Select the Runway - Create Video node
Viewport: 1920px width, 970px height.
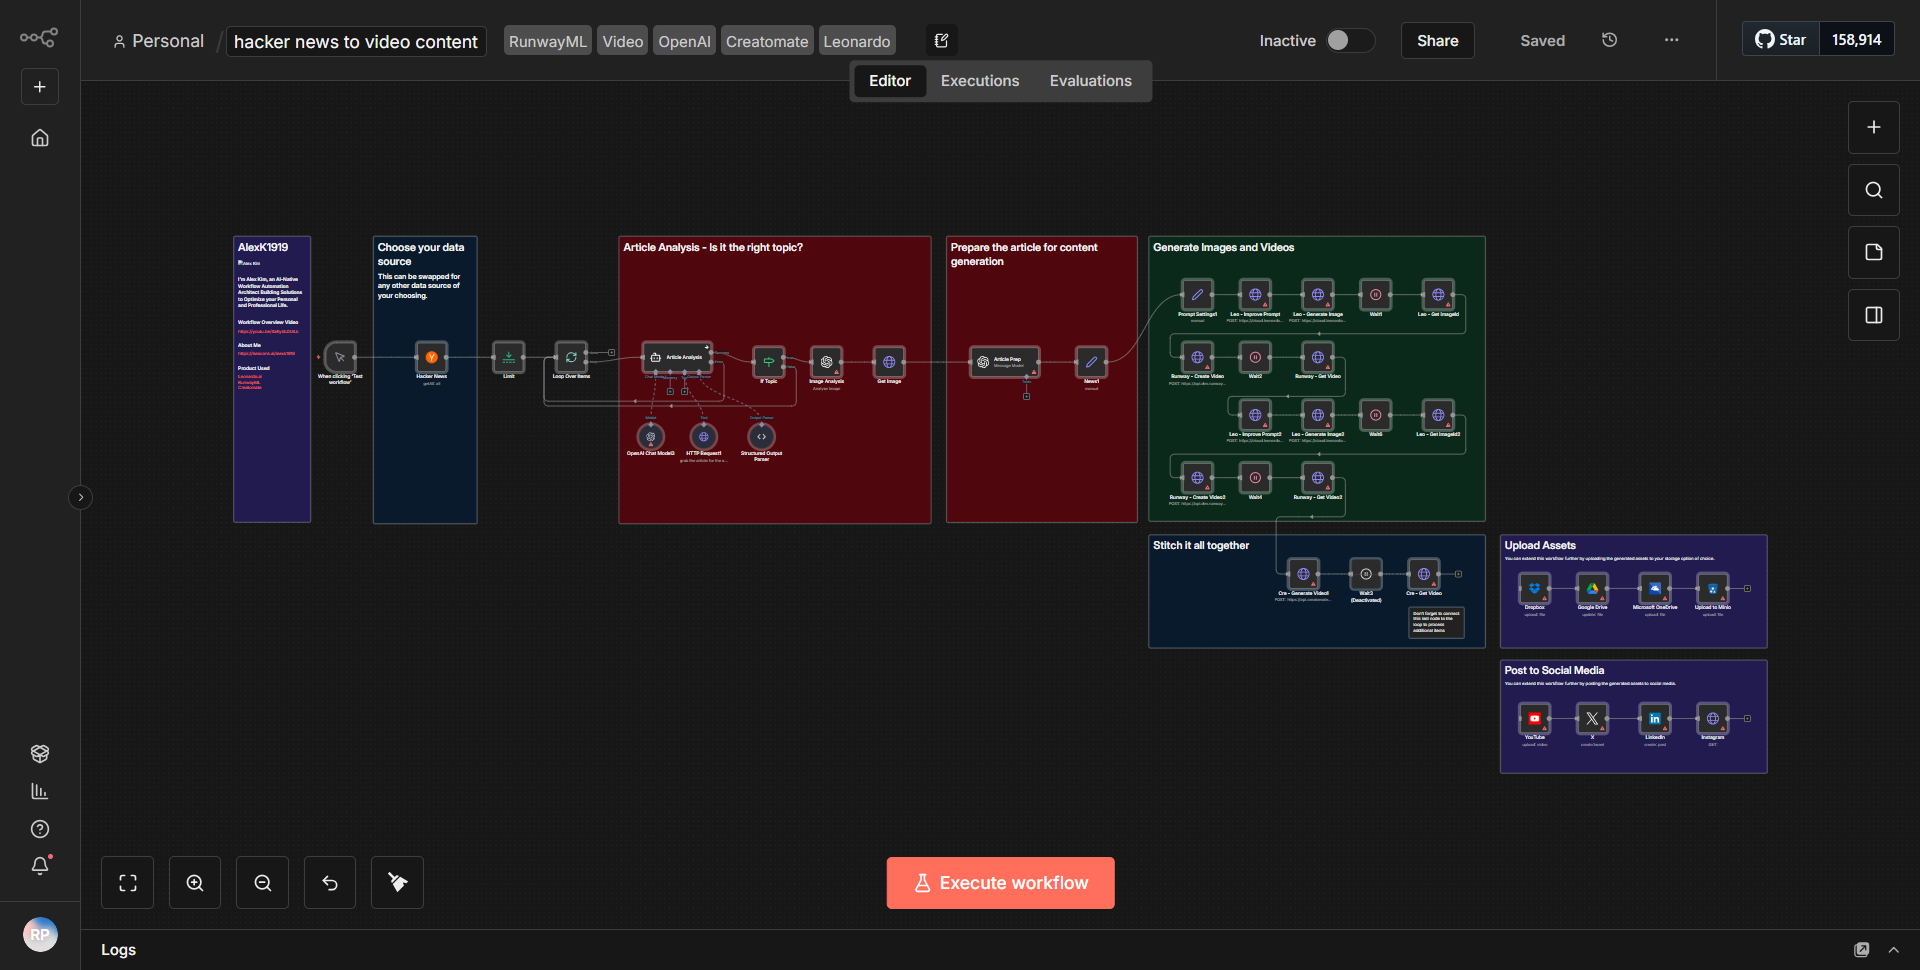pyautogui.click(x=1197, y=357)
